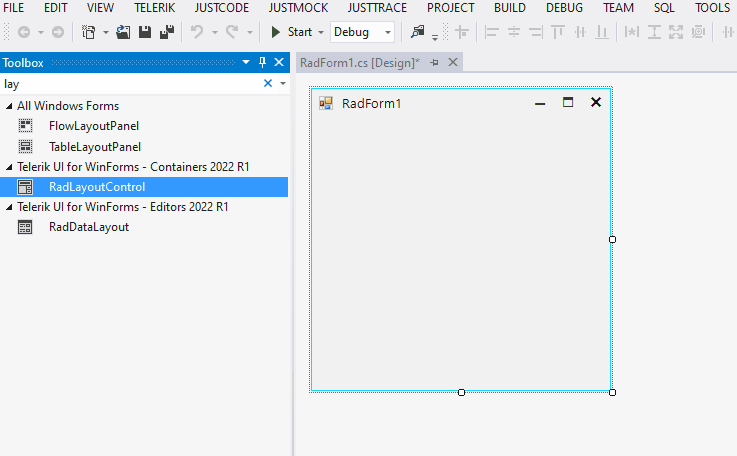Image resolution: width=737 pixels, height=456 pixels.
Task: Click the Save All toolbar icon
Action: (166, 32)
